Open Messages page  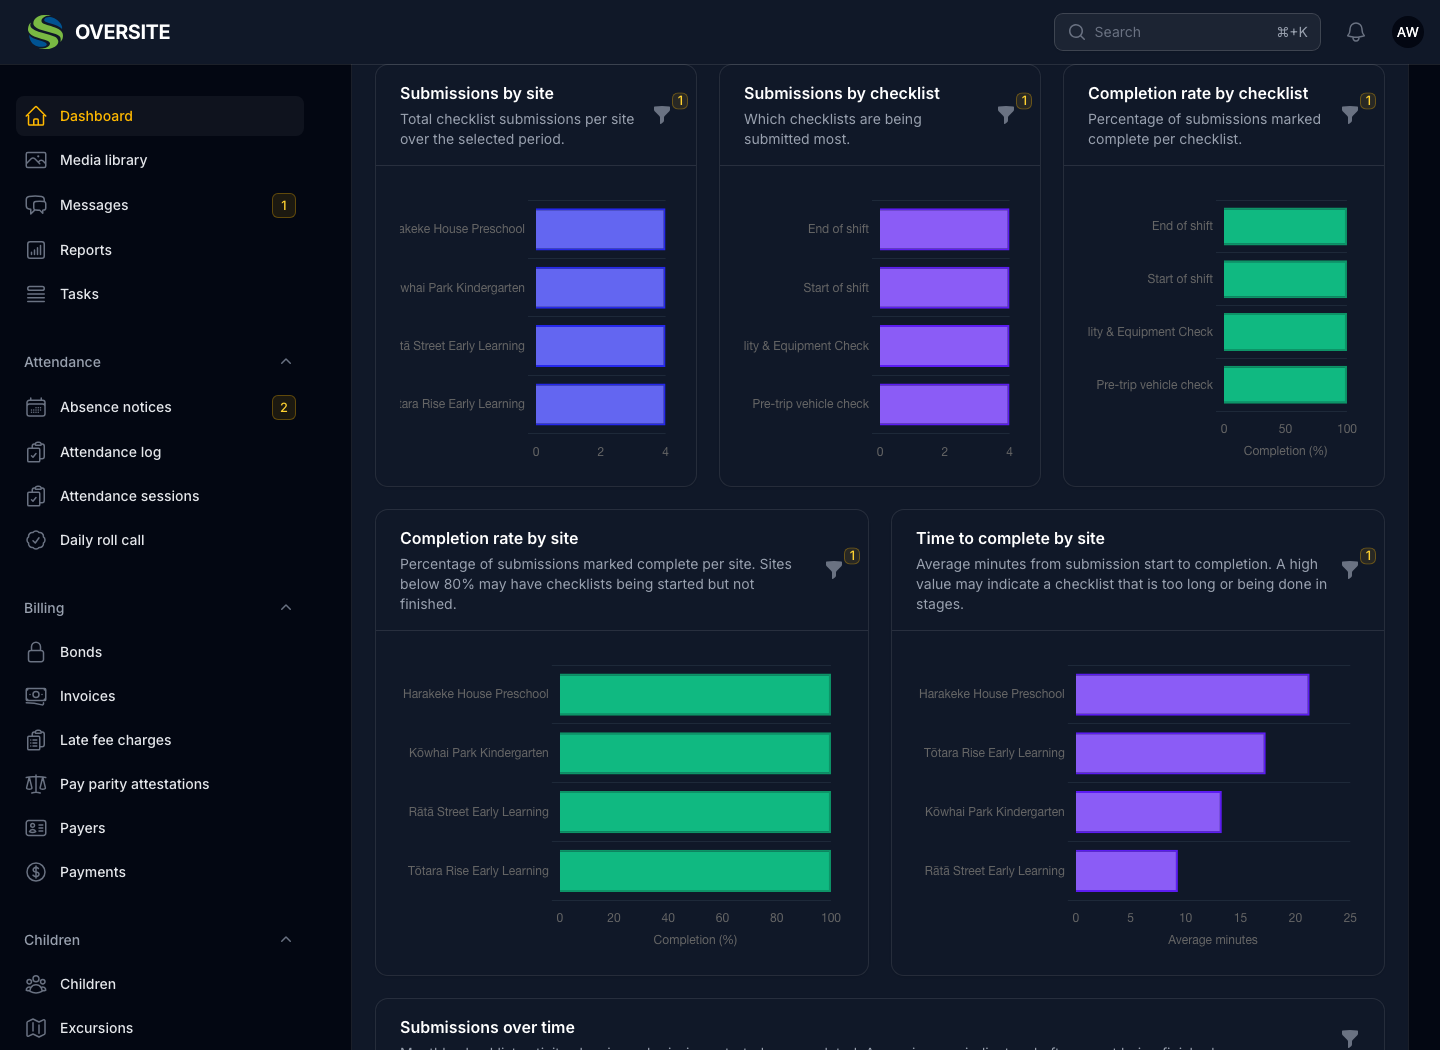160,205
